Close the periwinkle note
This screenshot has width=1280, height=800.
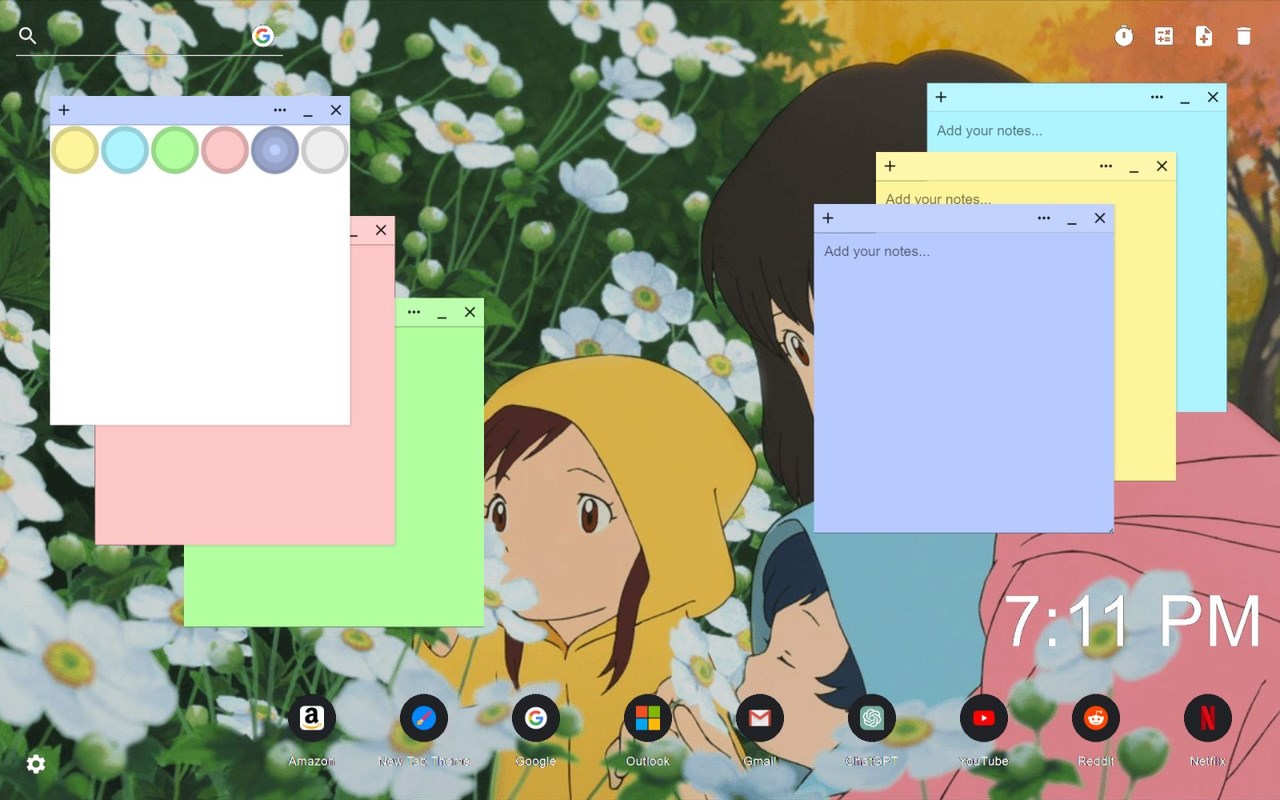tap(1100, 218)
